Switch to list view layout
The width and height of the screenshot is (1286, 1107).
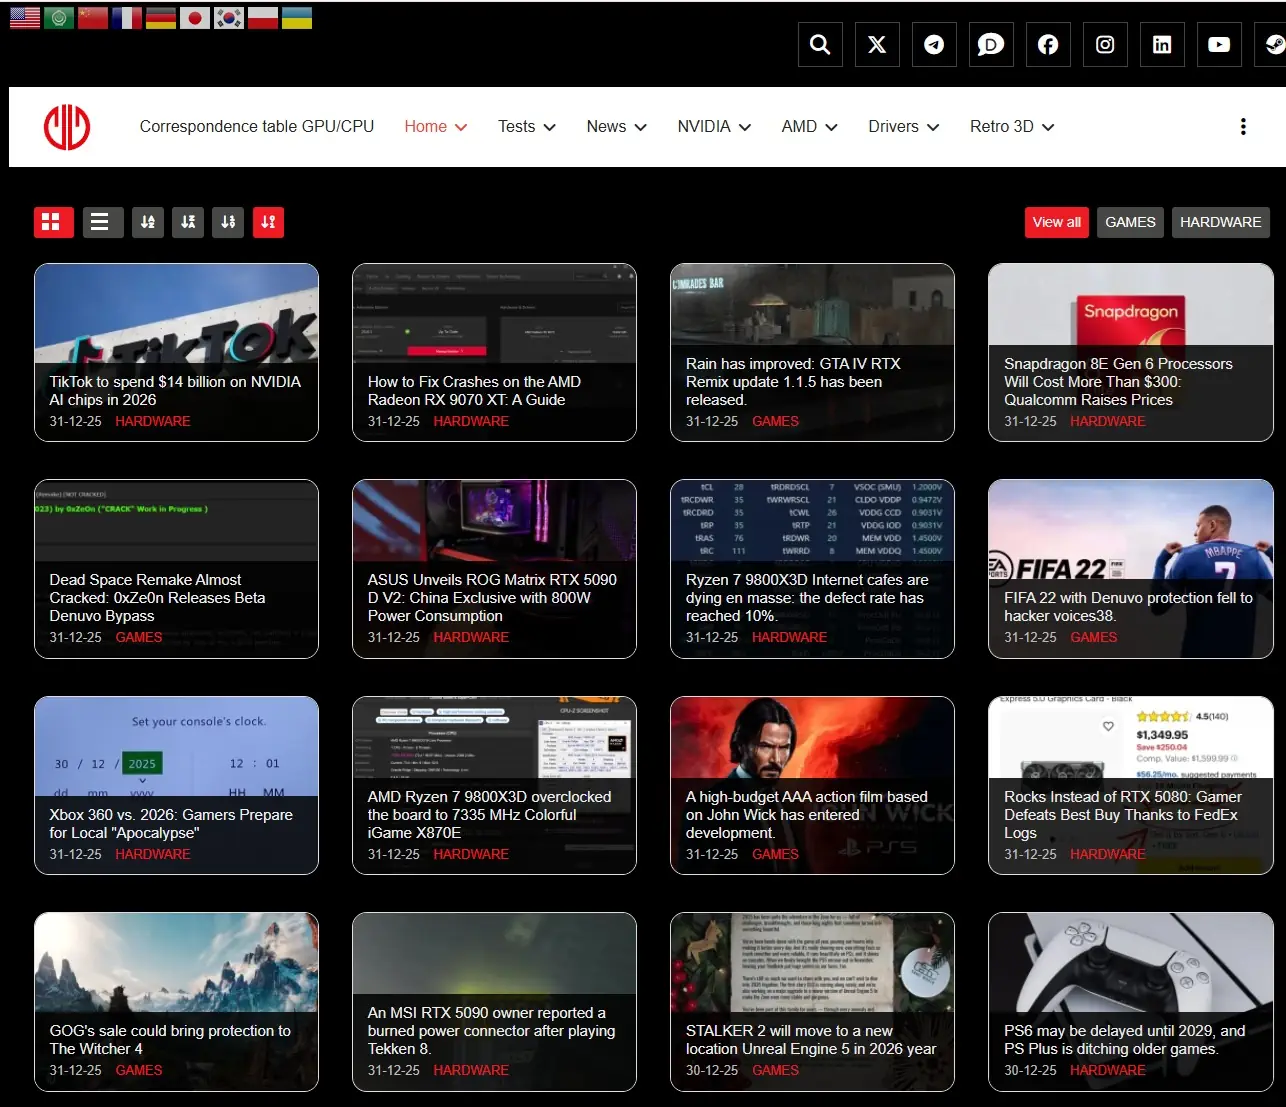(104, 222)
